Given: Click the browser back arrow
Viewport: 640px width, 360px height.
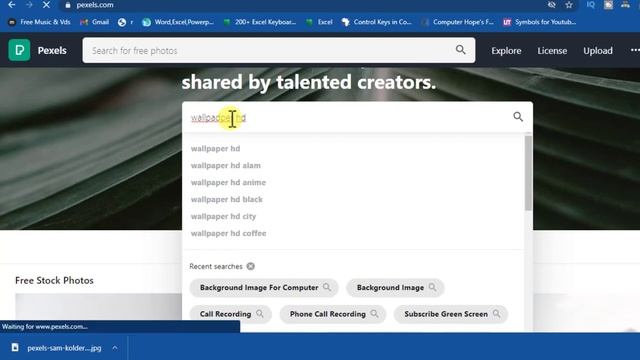Looking at the screenshot, I should point(11,5).
